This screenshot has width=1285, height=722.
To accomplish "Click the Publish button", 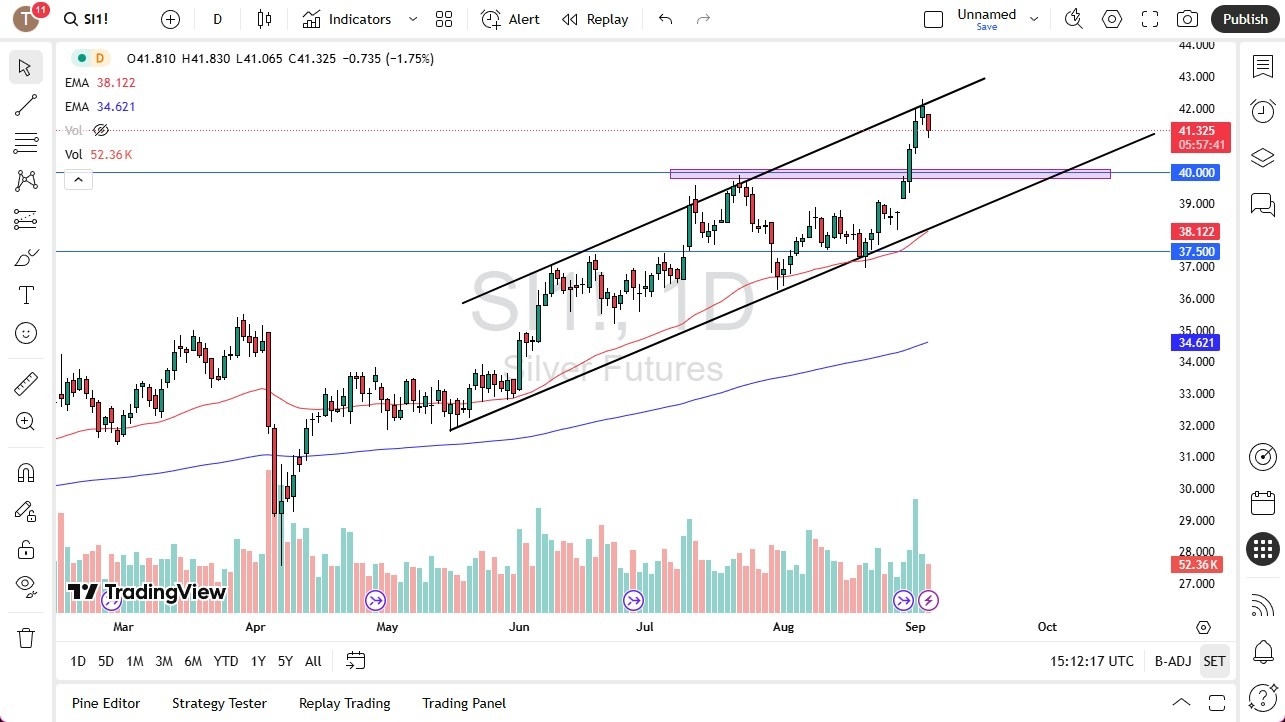I will [x=1244, y=18].
